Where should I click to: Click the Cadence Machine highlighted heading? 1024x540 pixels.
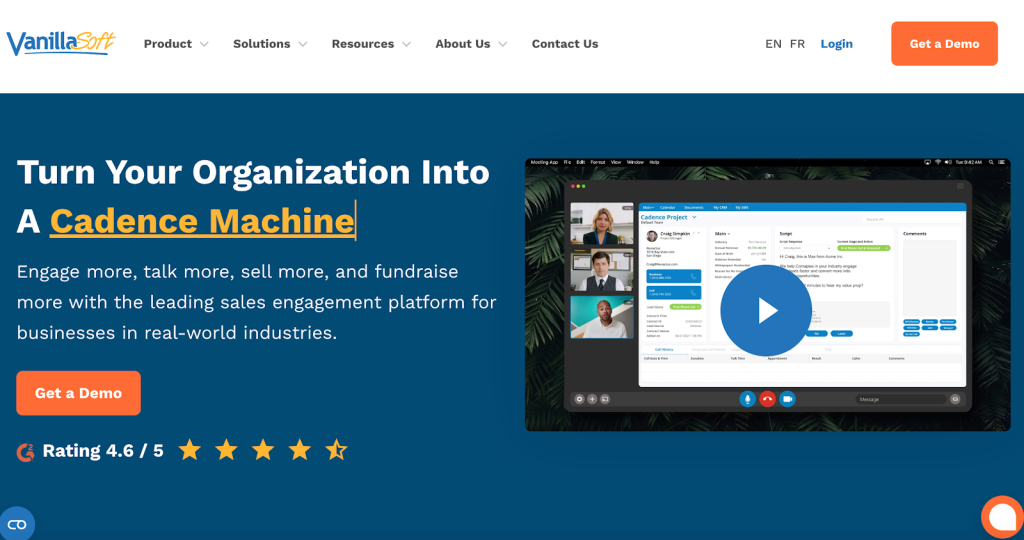[202, 221]
